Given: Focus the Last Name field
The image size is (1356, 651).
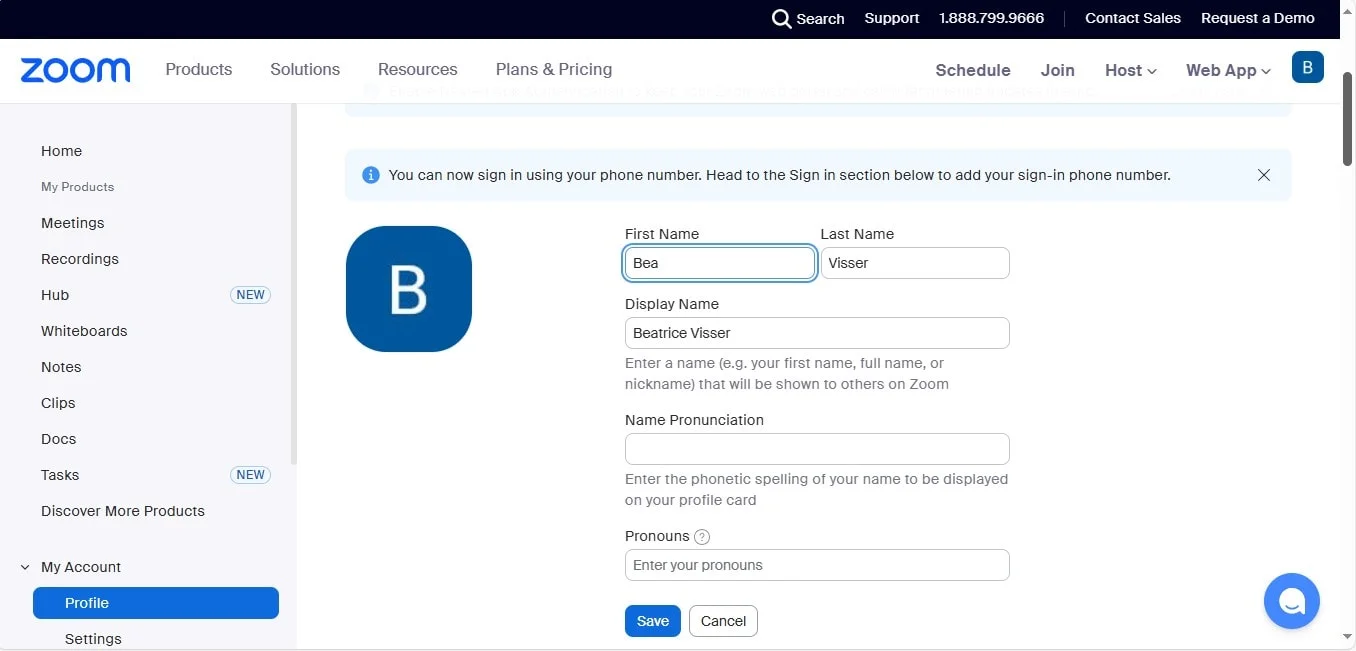Looking at the screenshot, I should pos(915,263).
